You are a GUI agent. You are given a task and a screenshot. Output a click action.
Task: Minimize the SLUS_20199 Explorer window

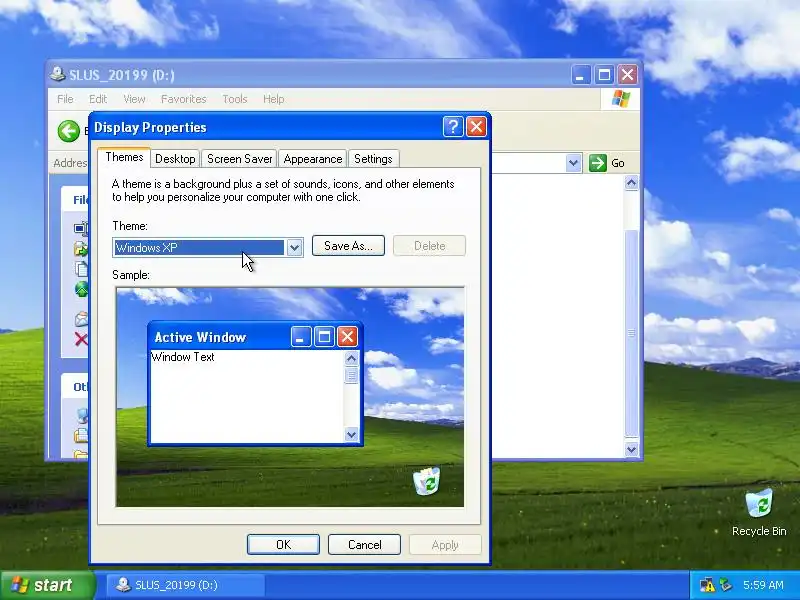point(580,75)
